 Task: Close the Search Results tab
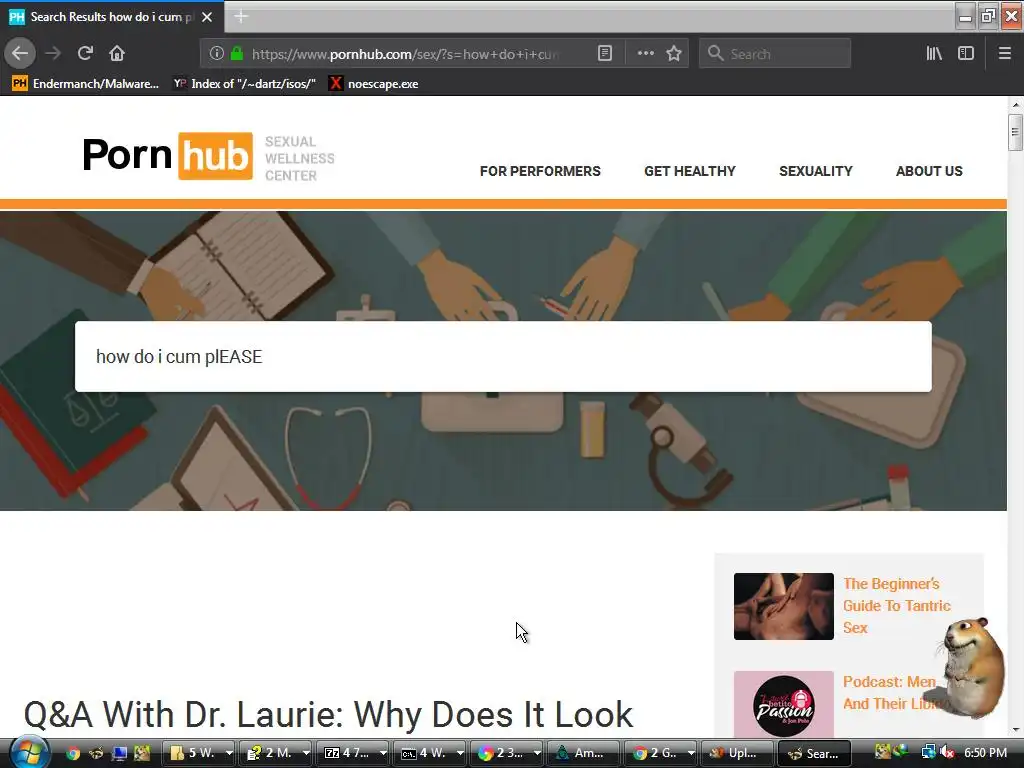pos(207,17)
